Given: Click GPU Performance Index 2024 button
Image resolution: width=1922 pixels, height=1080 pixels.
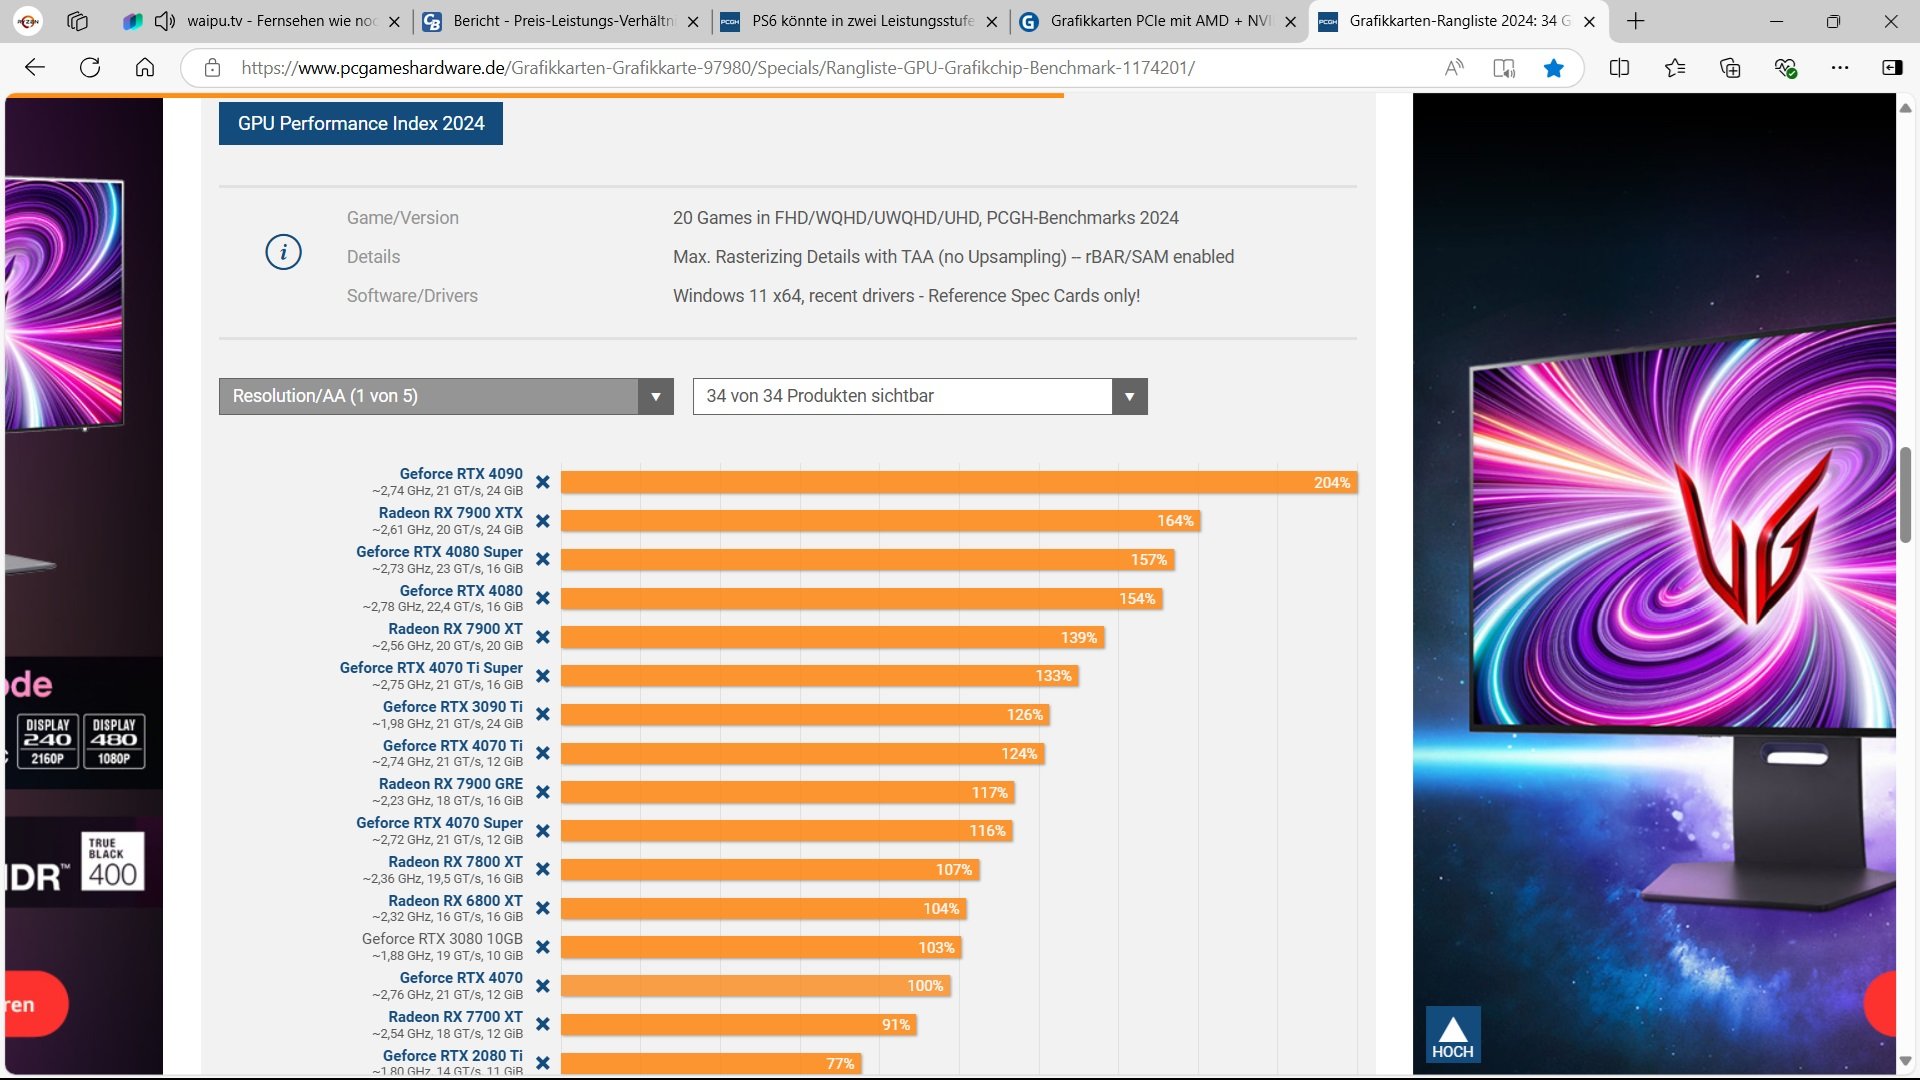Looking at the screenshot, I should [x=360, y=124].
